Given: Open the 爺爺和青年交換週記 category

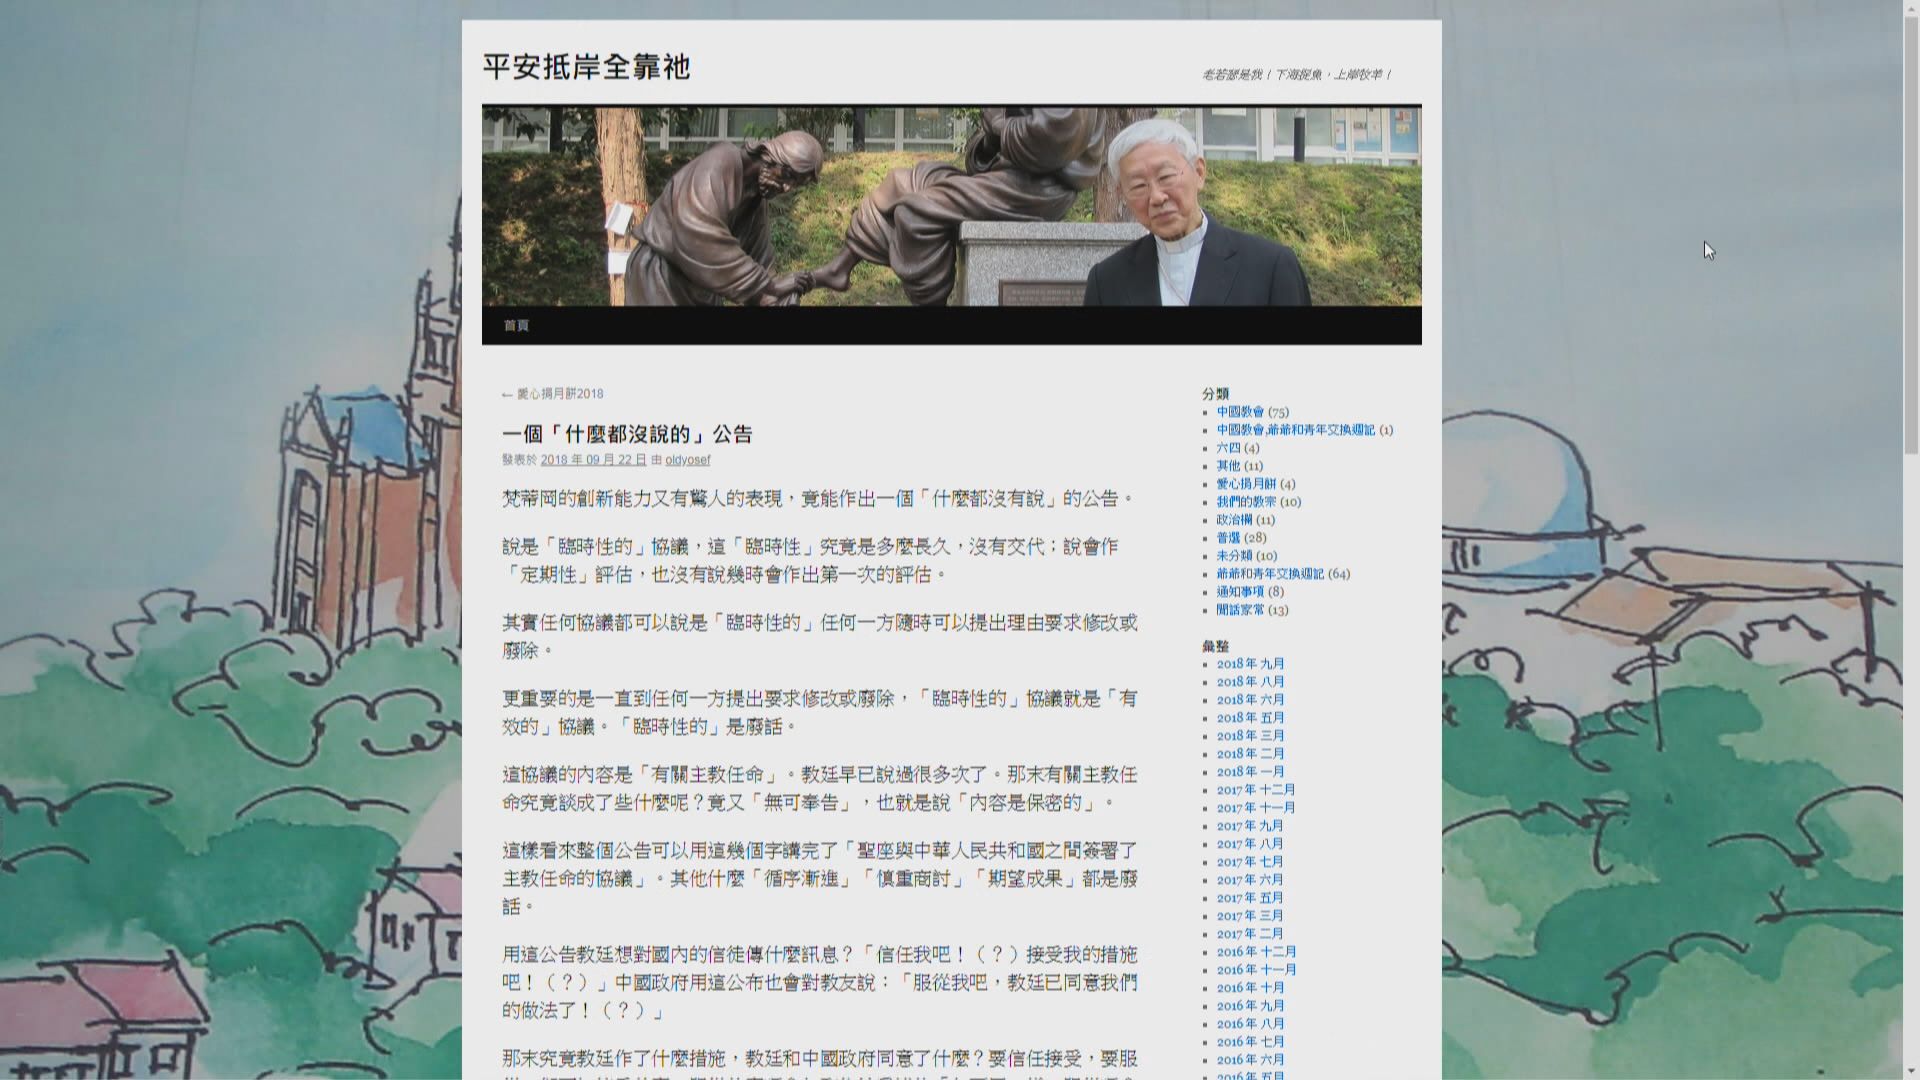Looking at the screenshot, I should pyautogui.click(x=1270, y=574).
